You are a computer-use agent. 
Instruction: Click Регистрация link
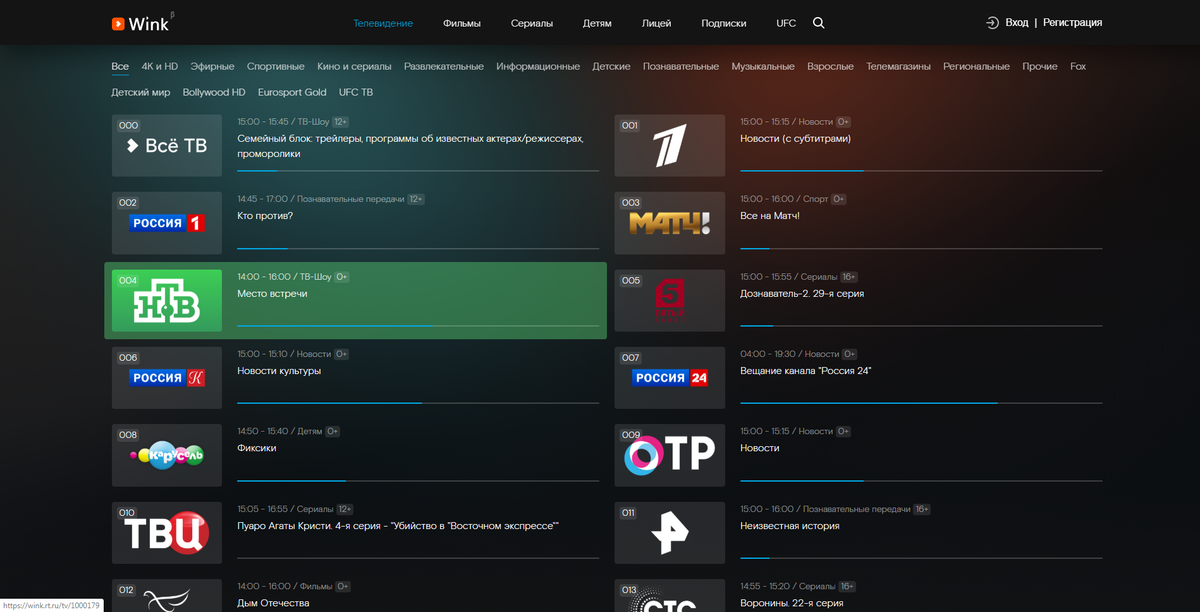1073,22
